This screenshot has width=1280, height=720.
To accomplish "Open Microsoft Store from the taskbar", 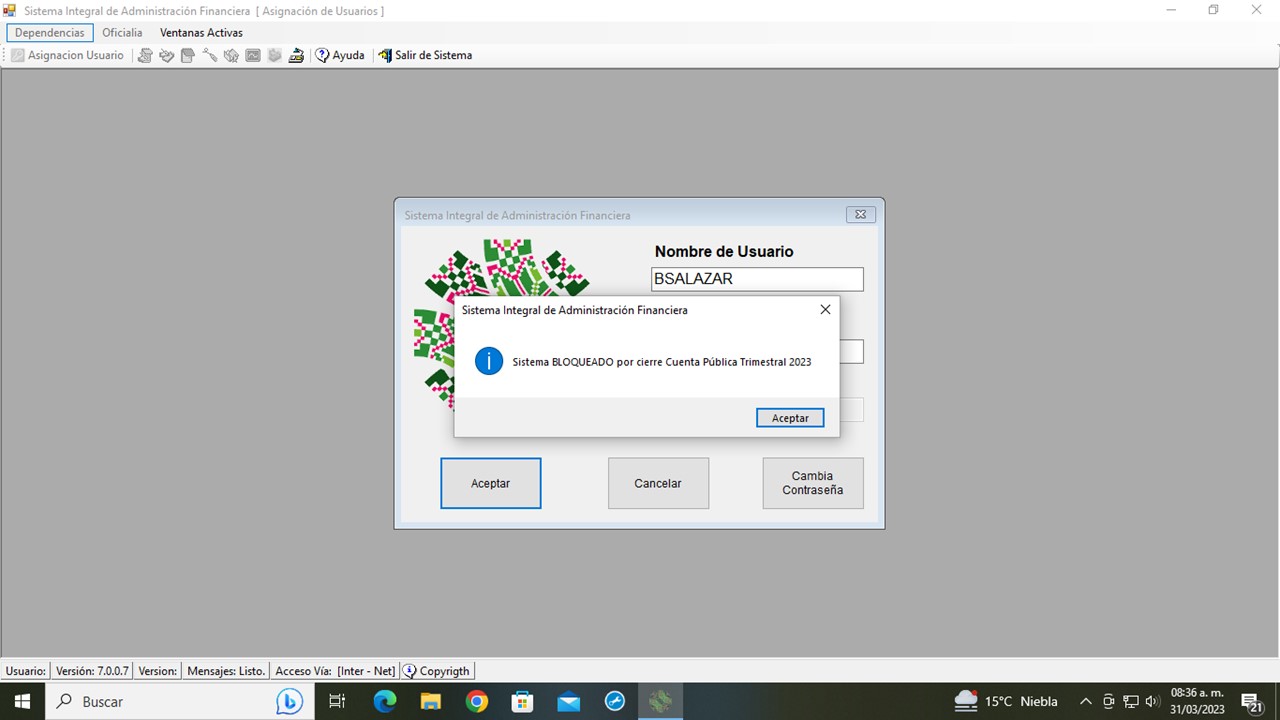I will pos(523,702).
